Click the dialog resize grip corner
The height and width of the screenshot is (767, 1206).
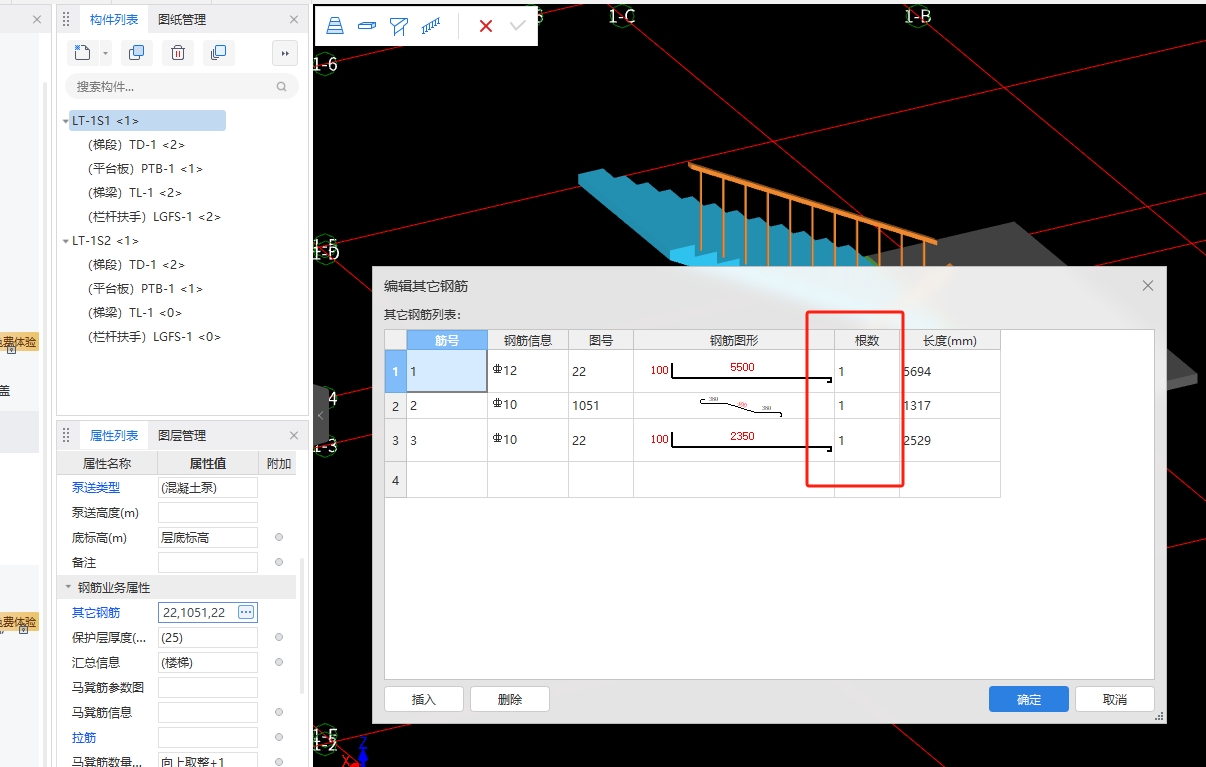pos(1160,717)
